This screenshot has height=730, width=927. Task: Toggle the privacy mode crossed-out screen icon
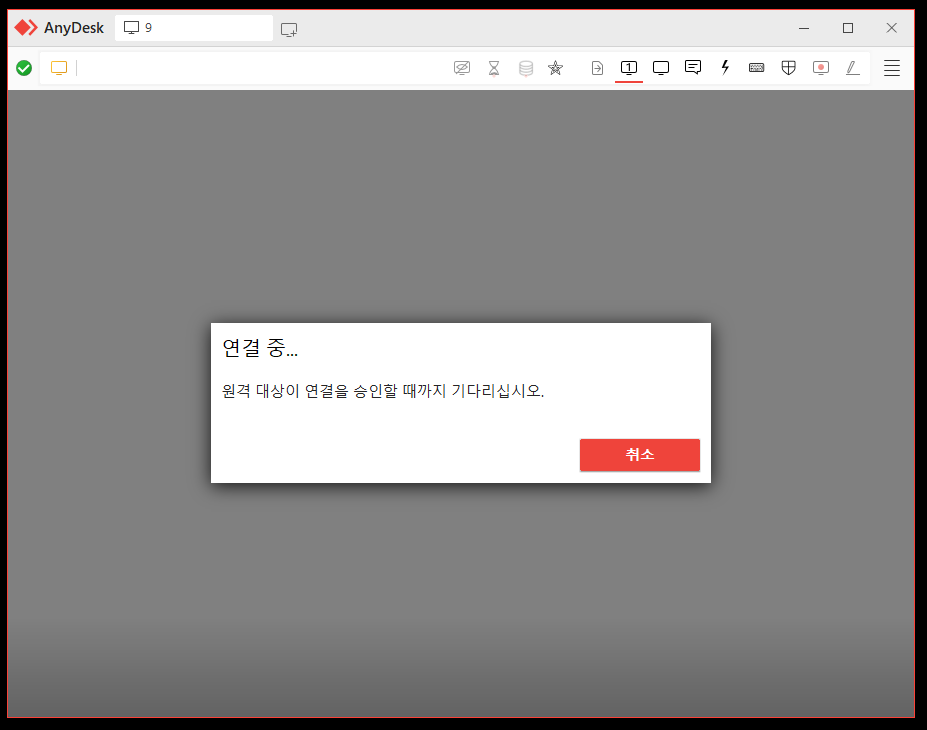(462, 68)
